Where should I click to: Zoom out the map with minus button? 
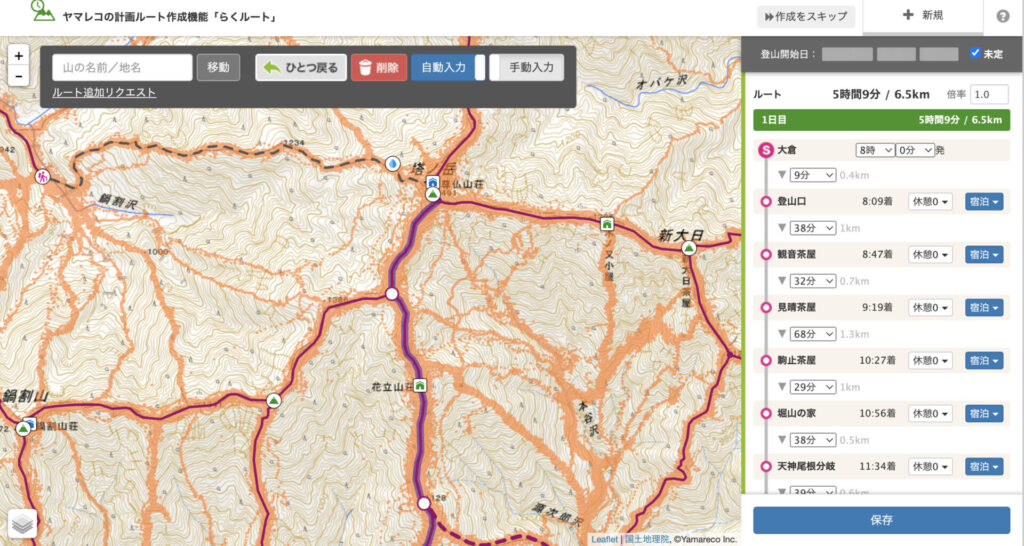[18, 76]
